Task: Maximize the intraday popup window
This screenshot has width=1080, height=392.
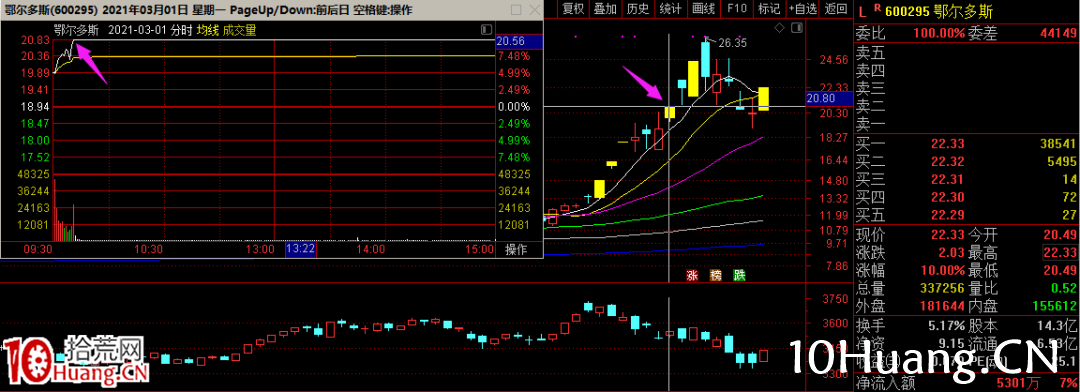Action: (x=517, y=11)
